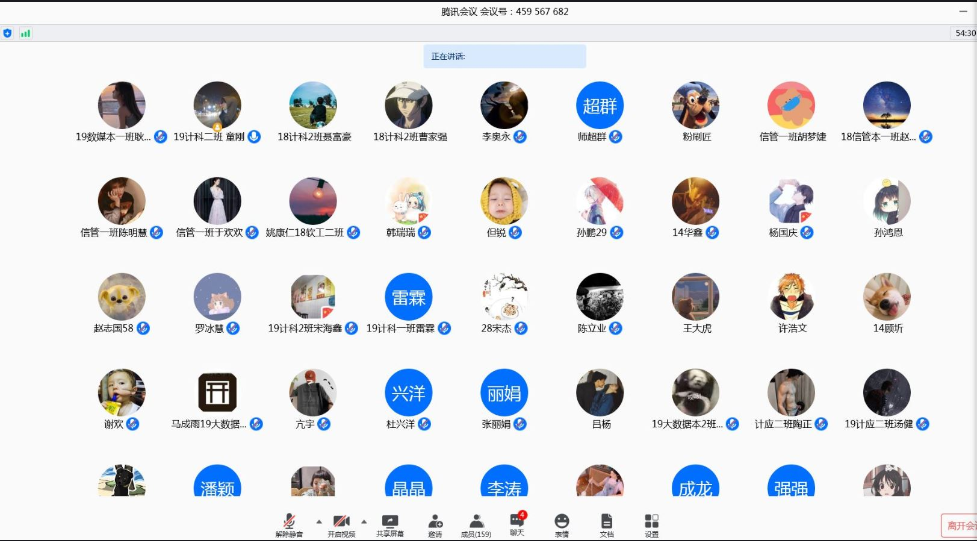Viewport: 977px width, 541px height.
Task: Open the 设置 settings icon
Action: [x=652, y=525]
